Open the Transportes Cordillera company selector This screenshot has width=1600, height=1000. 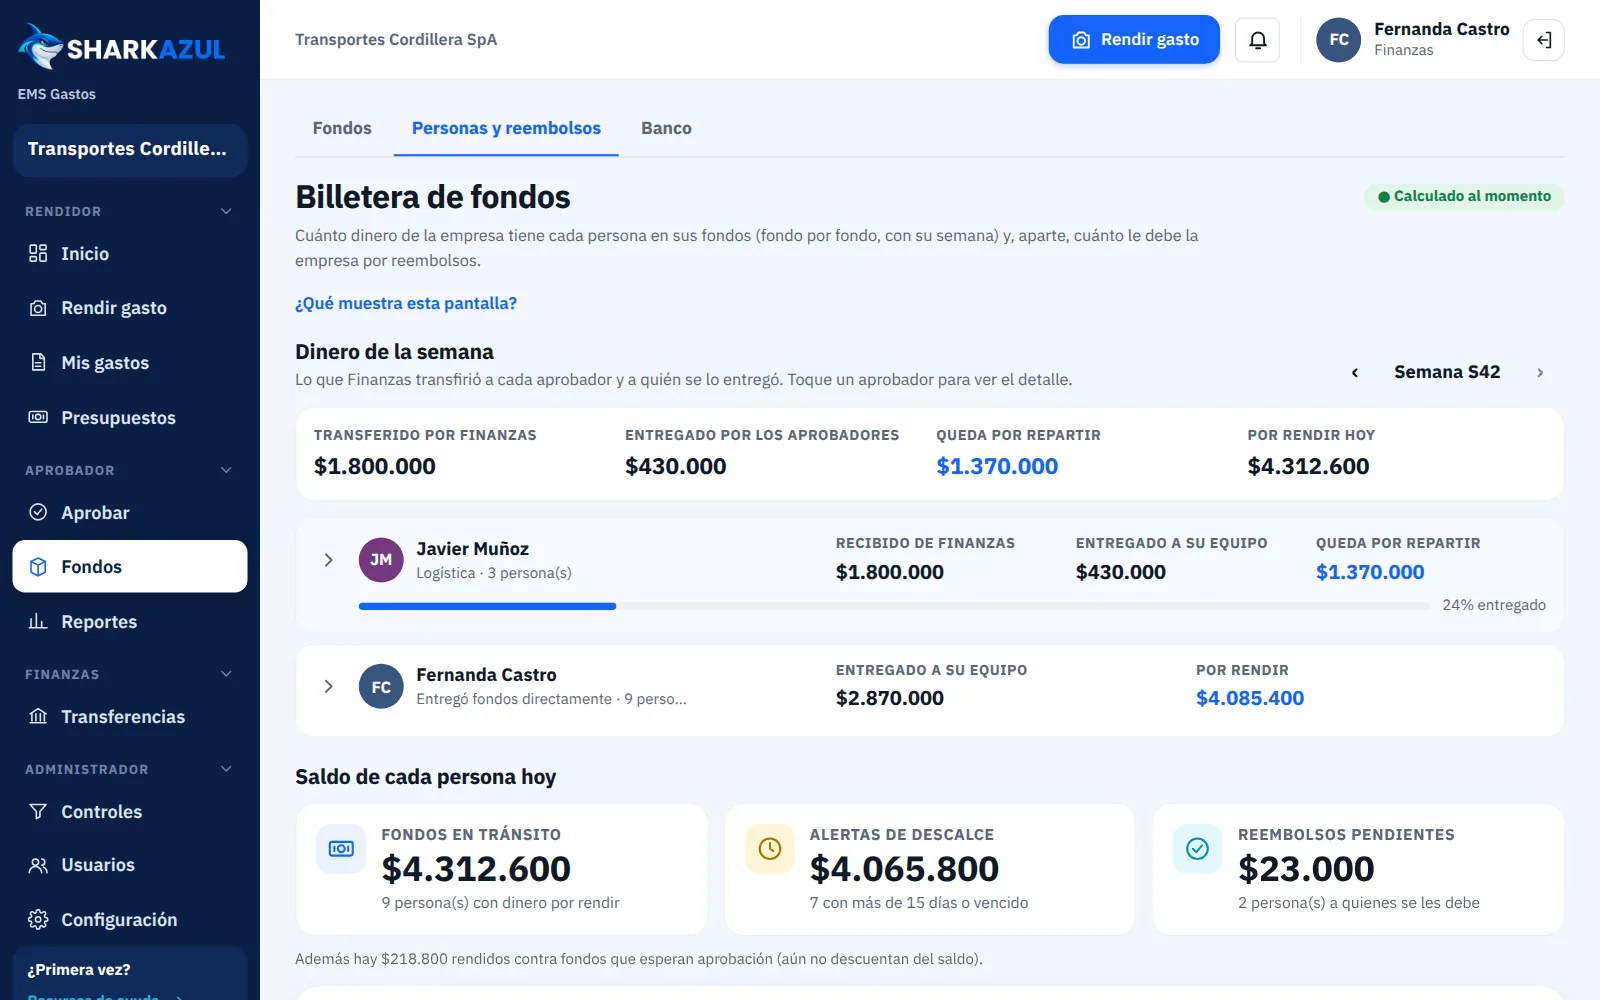[130, 149]
